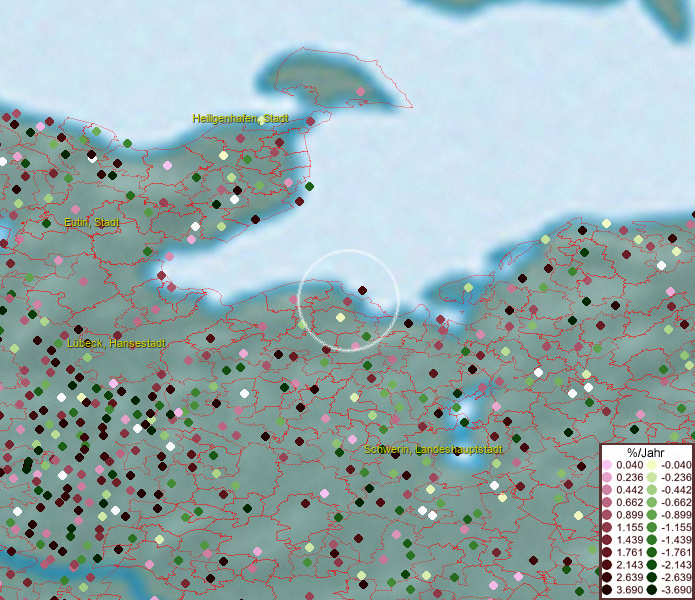Screen dimensions: 695x600
Task: Click the -0.442 green legend swatch
Action: tap(652, 490)
